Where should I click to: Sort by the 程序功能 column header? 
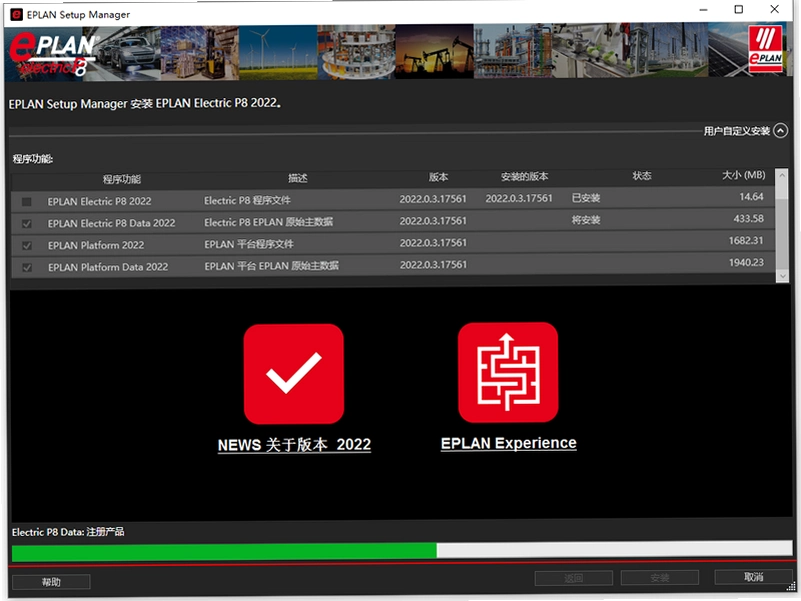pos(122,179)
